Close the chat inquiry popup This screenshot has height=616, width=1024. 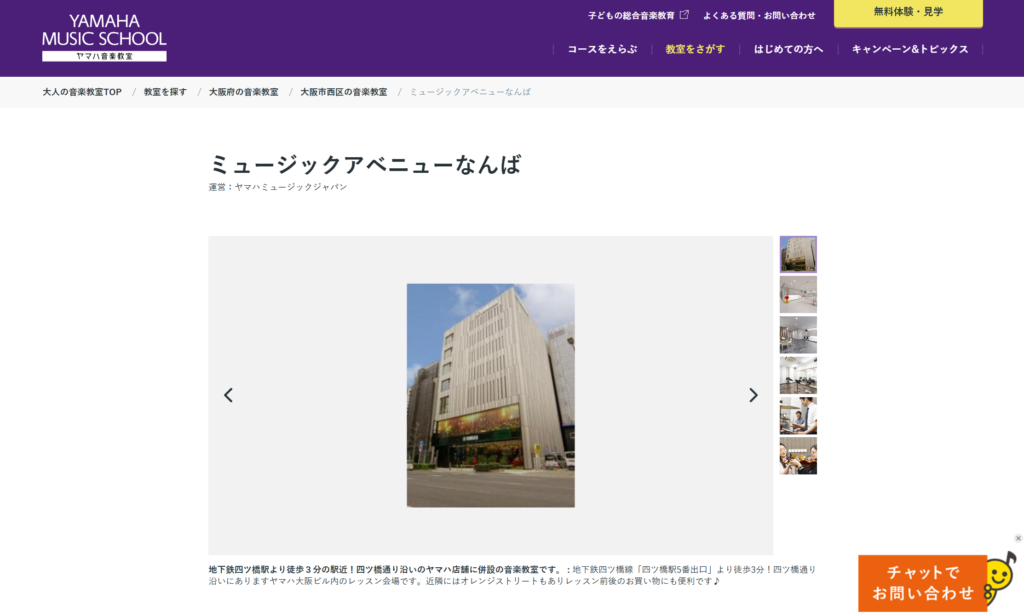pos(1018,538)
